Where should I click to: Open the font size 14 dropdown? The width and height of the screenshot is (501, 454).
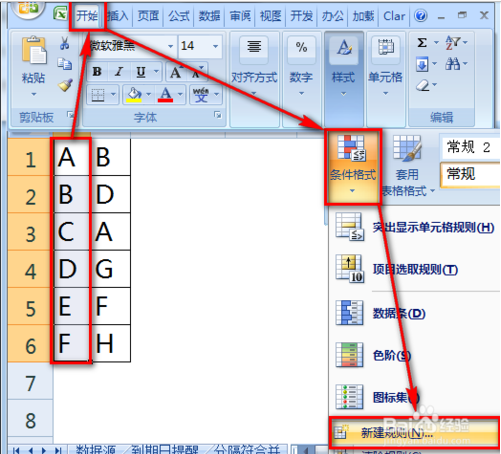[x=215, y=46]
